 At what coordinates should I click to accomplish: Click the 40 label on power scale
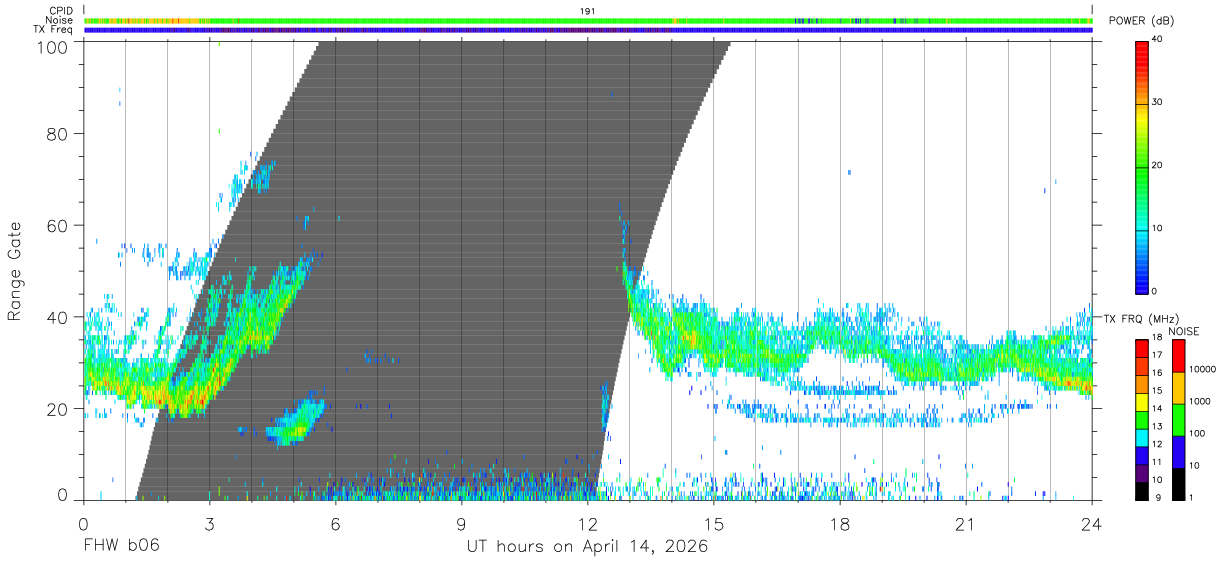pos(1158,40)
